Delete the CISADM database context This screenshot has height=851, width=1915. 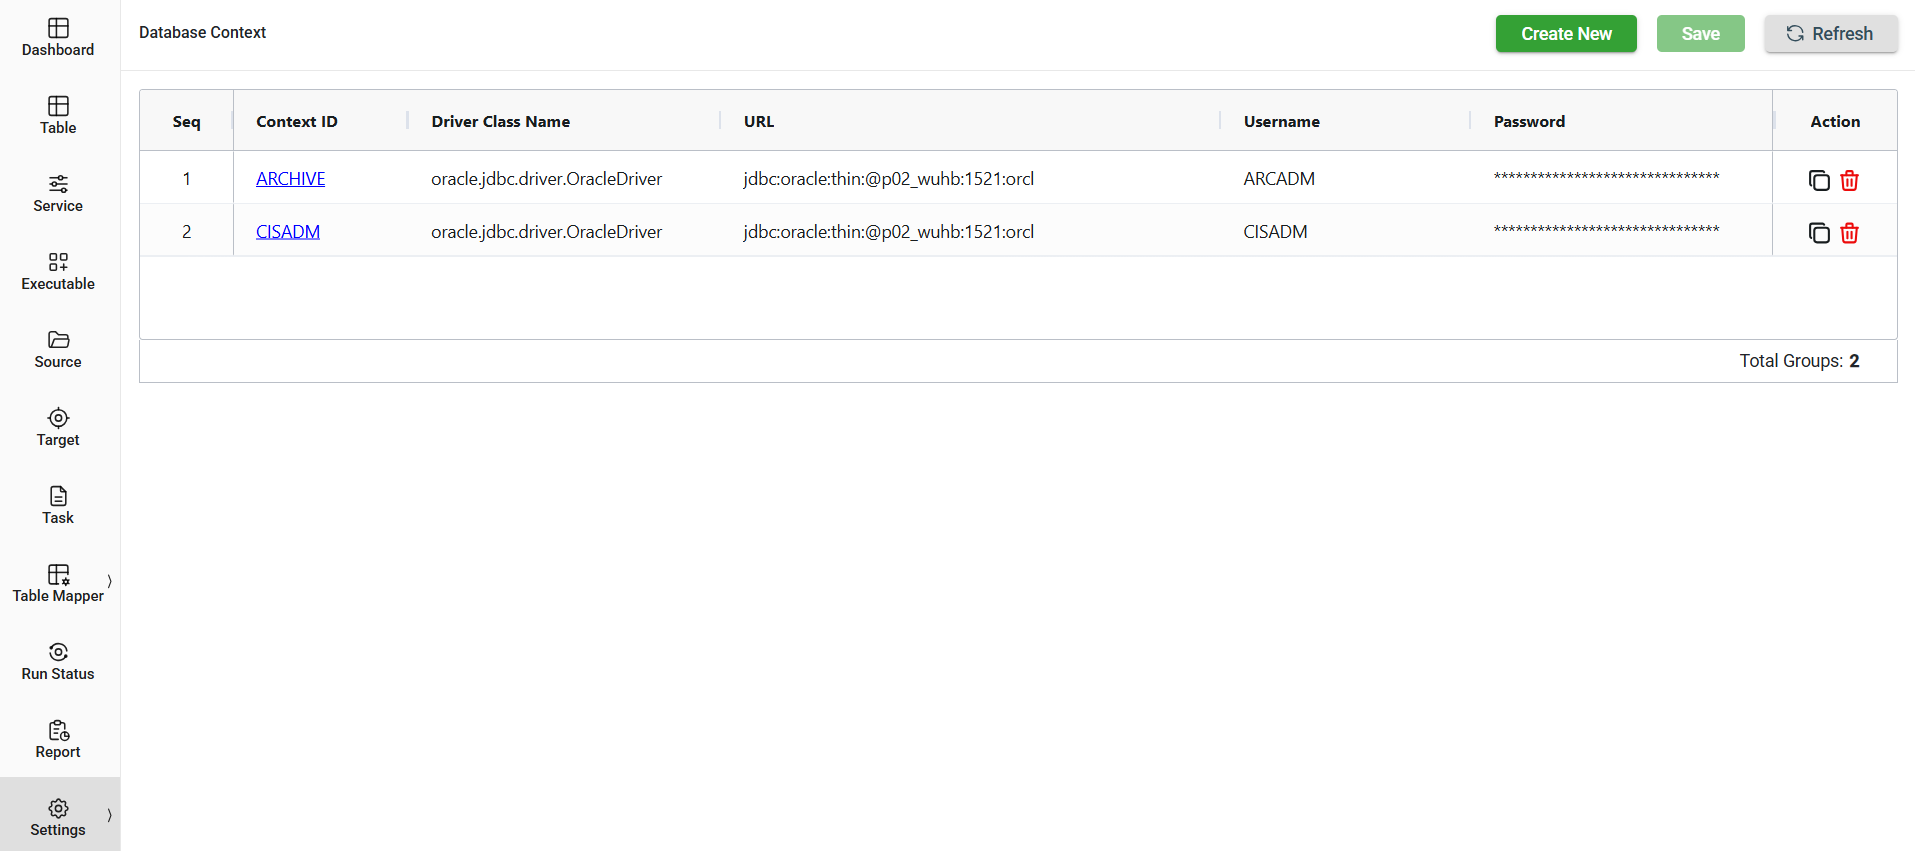1849,233
